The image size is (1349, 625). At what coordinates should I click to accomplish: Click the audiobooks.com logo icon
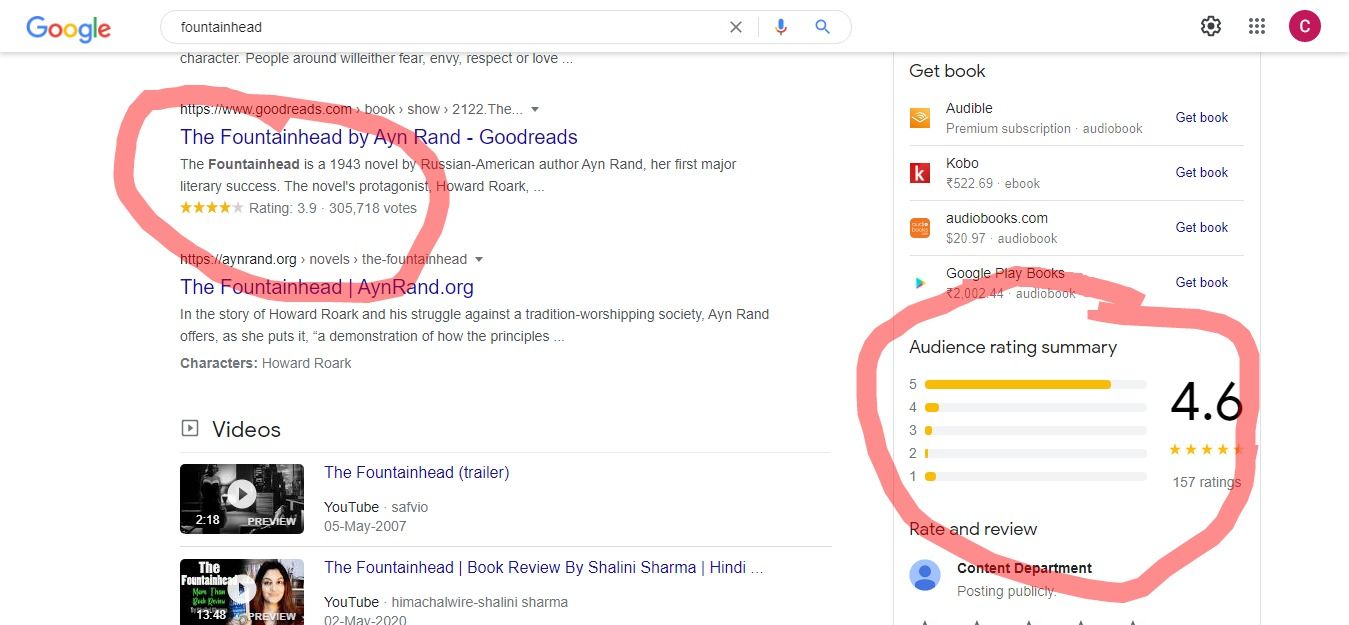(919, 228)
